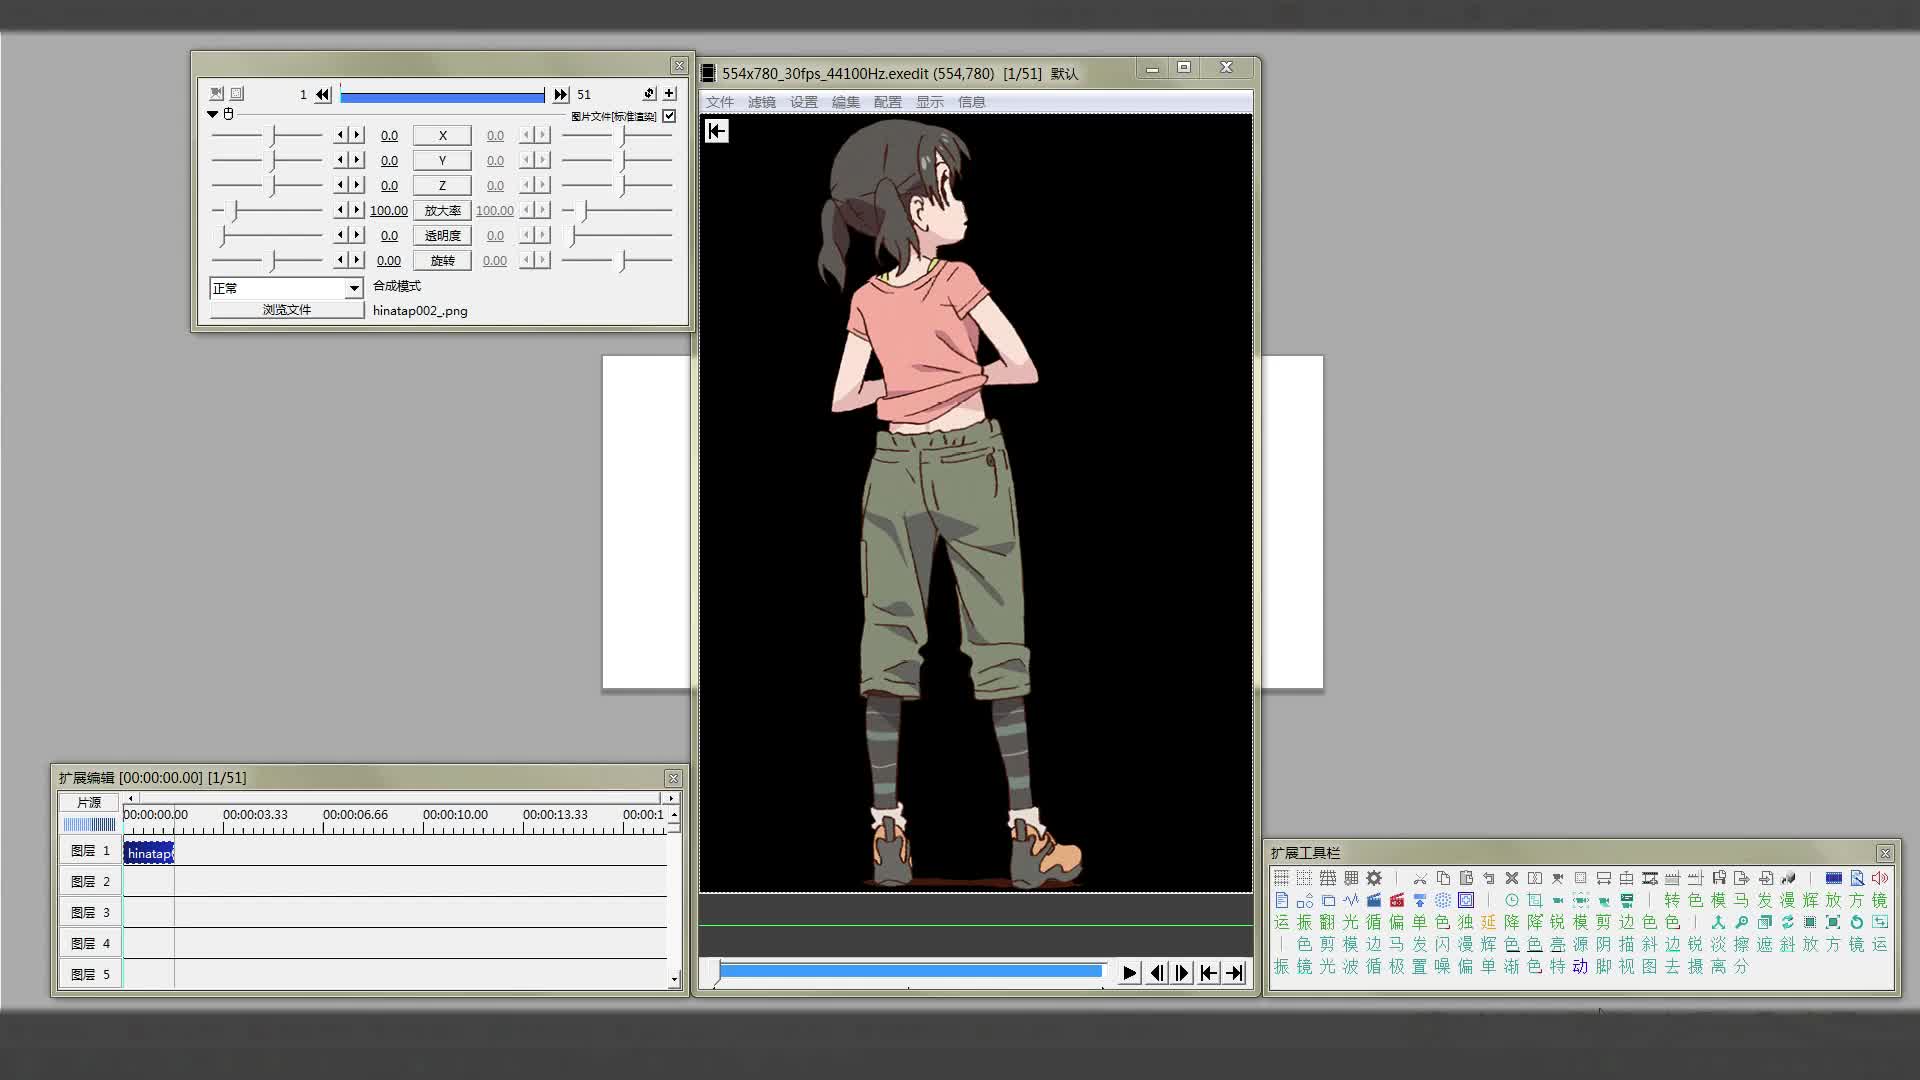
Task: Click the green magnifier icon in toolbar
Action: pyautogui.click(x=1741, y=922)
